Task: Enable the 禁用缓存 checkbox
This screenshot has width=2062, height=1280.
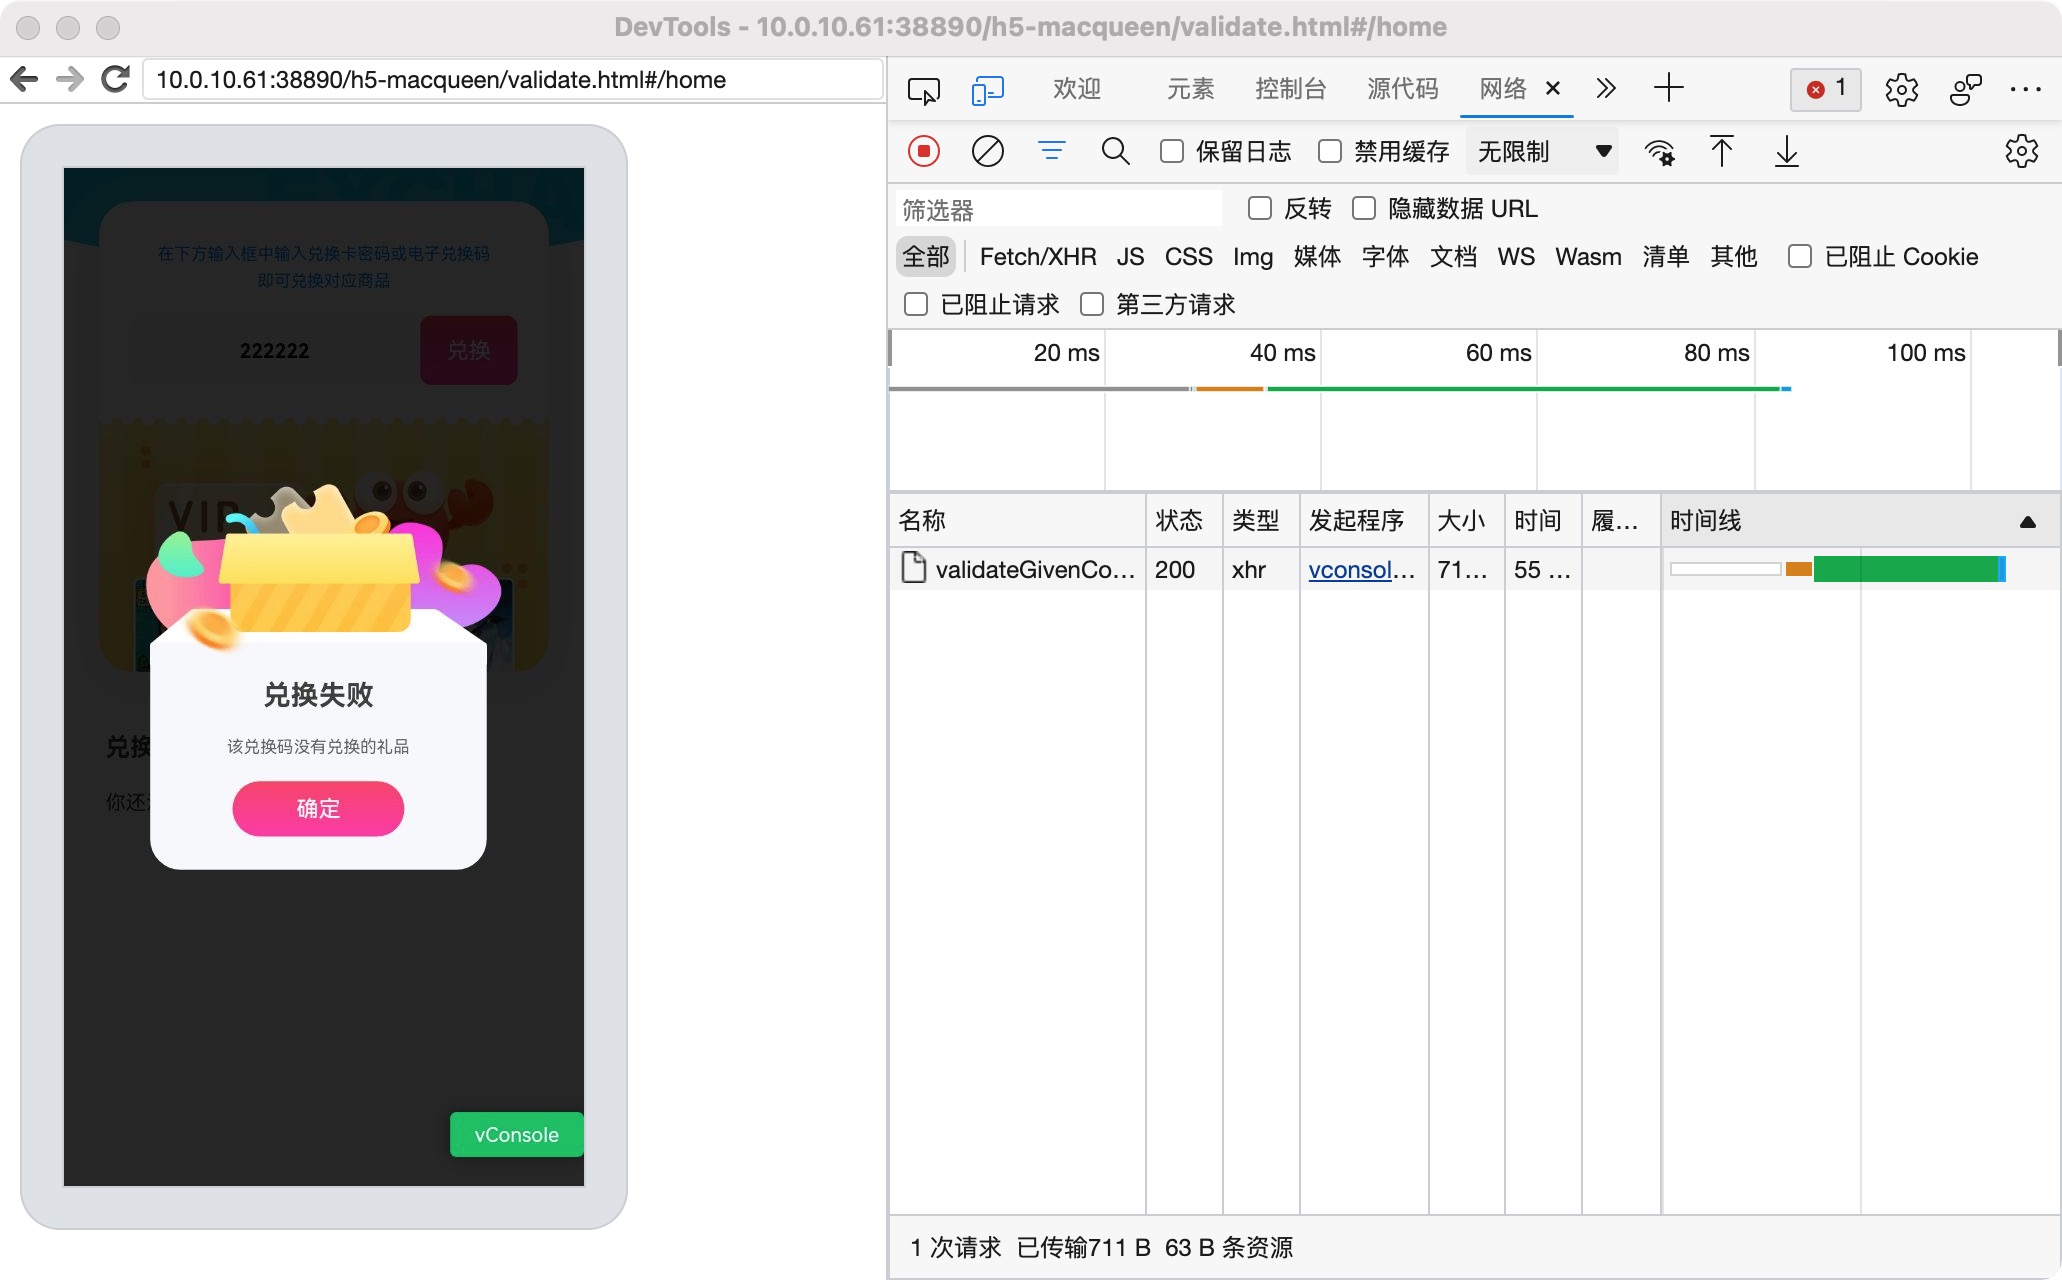Action: pos(1329,152)
